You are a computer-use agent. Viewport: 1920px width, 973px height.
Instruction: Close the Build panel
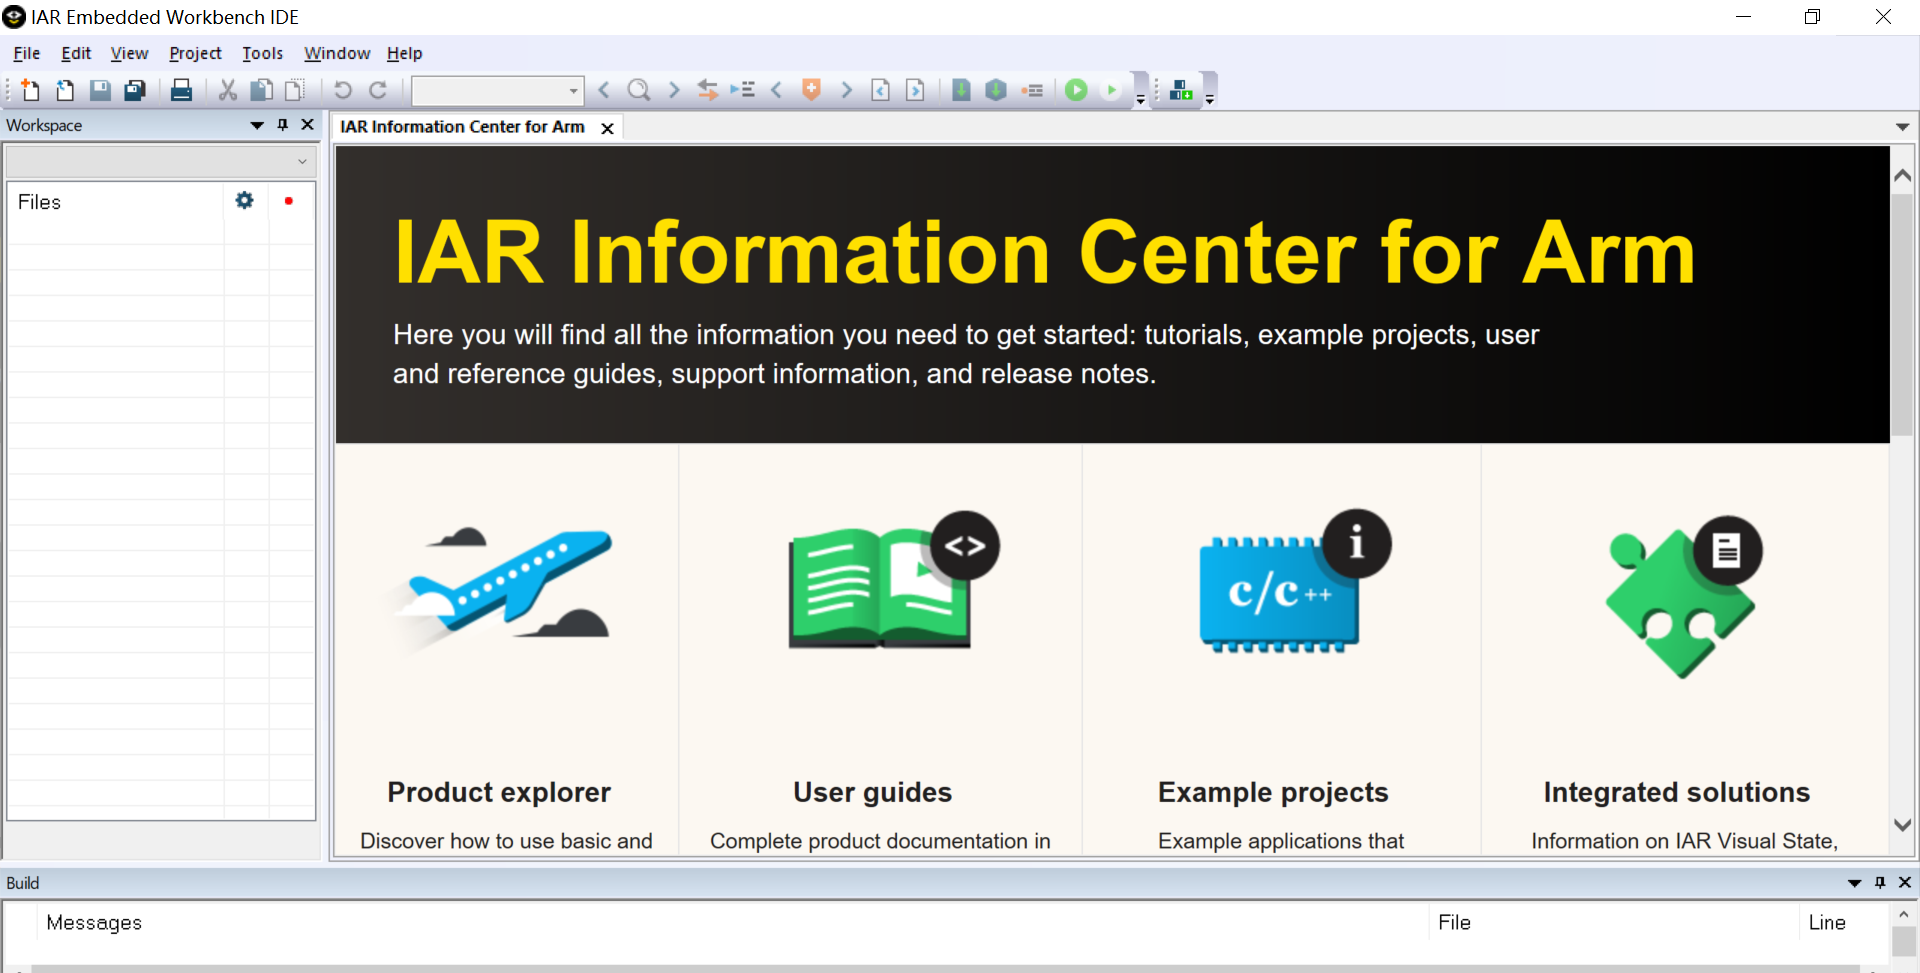(x=1905, y=883)
